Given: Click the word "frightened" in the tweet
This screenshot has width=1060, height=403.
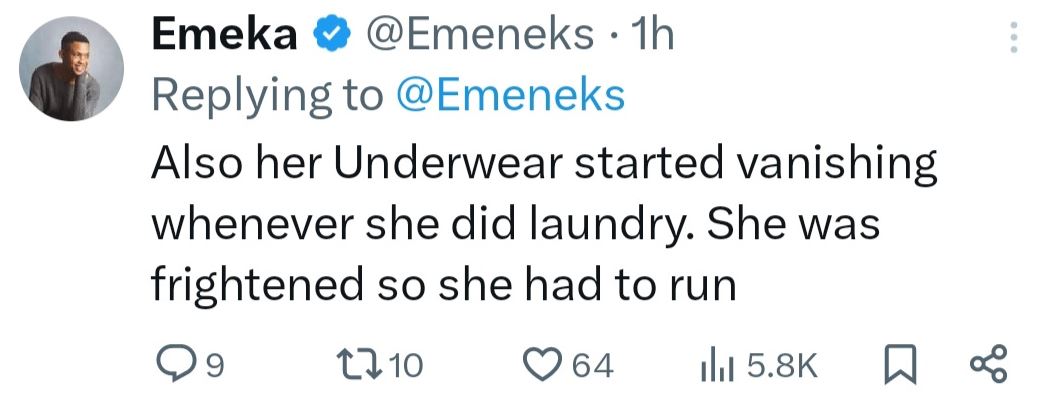Looking at the screenshot, I should [252, 285].
